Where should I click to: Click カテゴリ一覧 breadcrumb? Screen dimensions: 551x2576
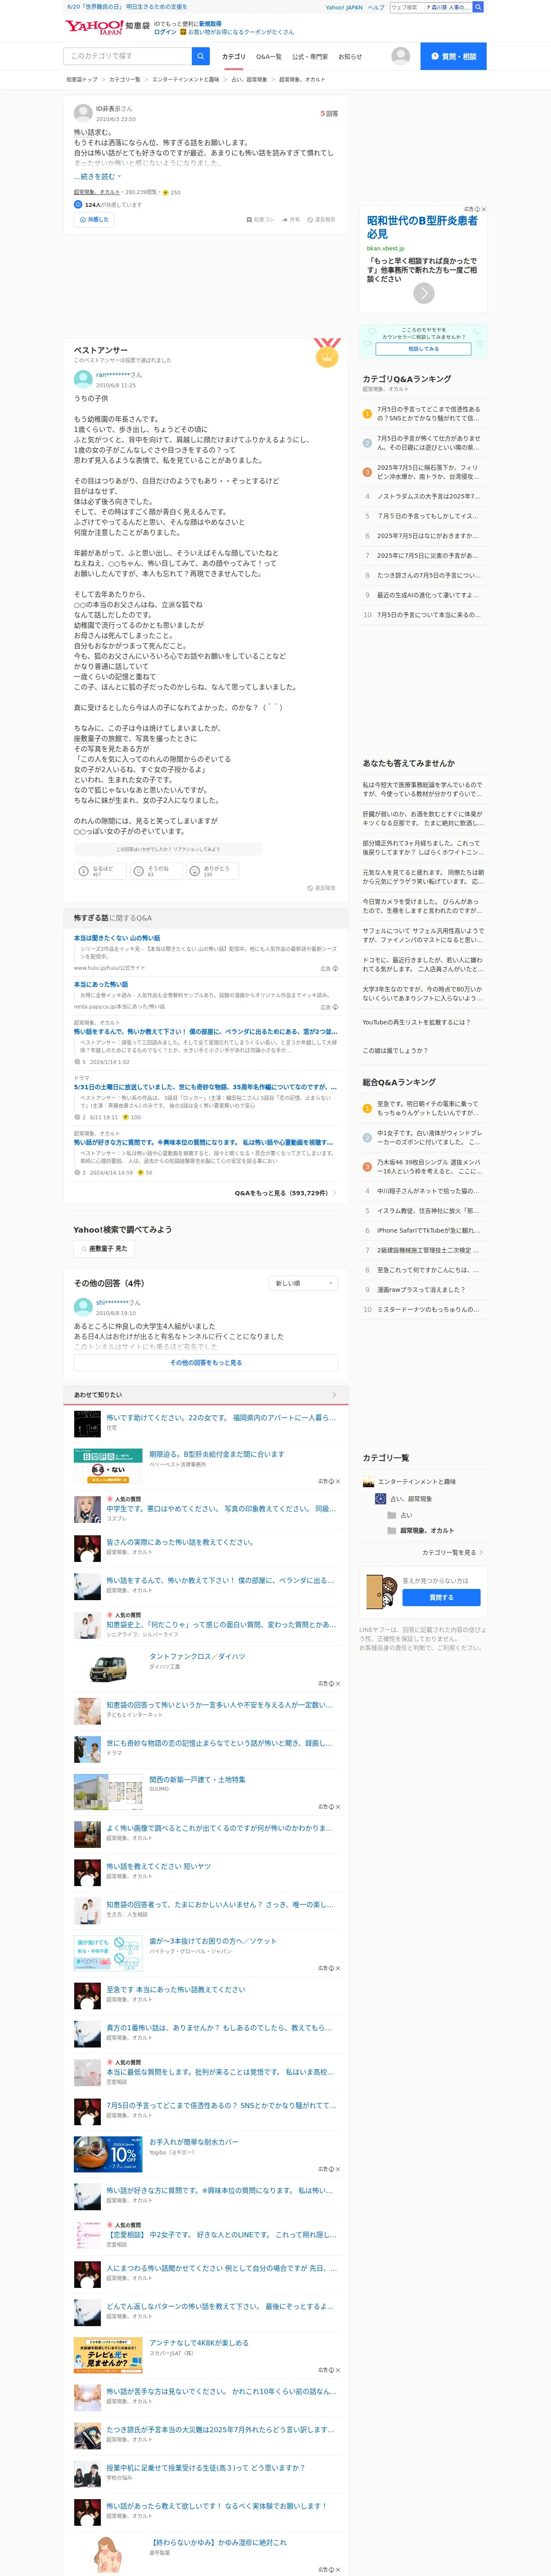coord(125,80)
